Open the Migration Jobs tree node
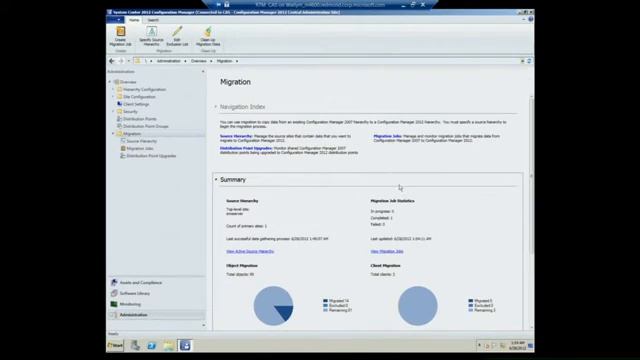640x360 pixels. tap(140, 149)
